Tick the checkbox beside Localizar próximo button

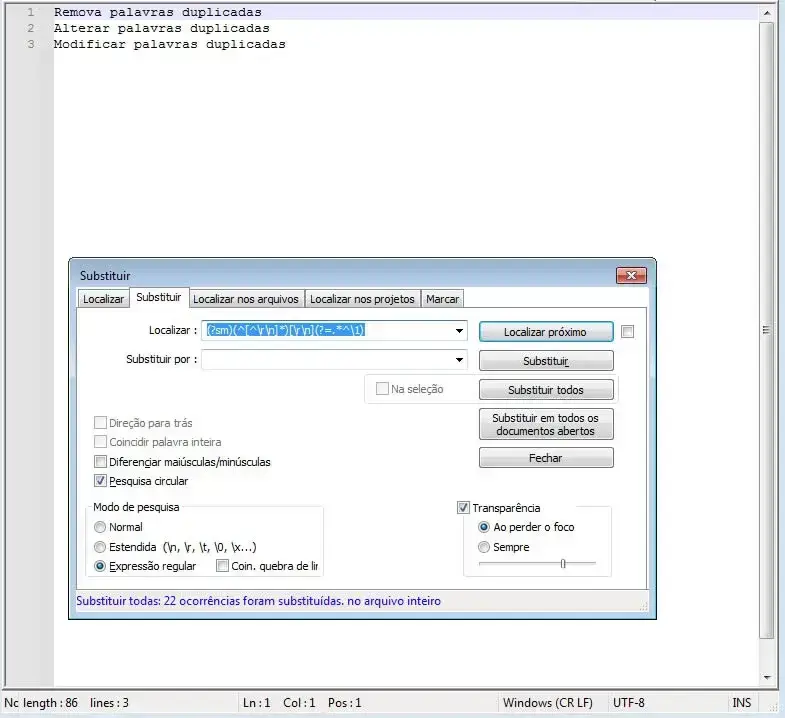click(627, 332)
